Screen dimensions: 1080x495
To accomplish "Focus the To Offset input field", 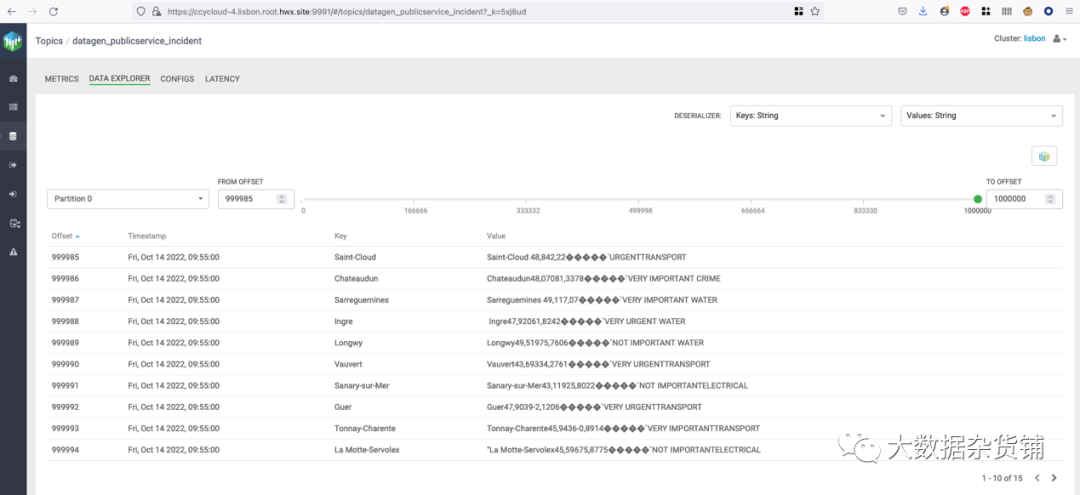I will click(x=1024, y=199).
